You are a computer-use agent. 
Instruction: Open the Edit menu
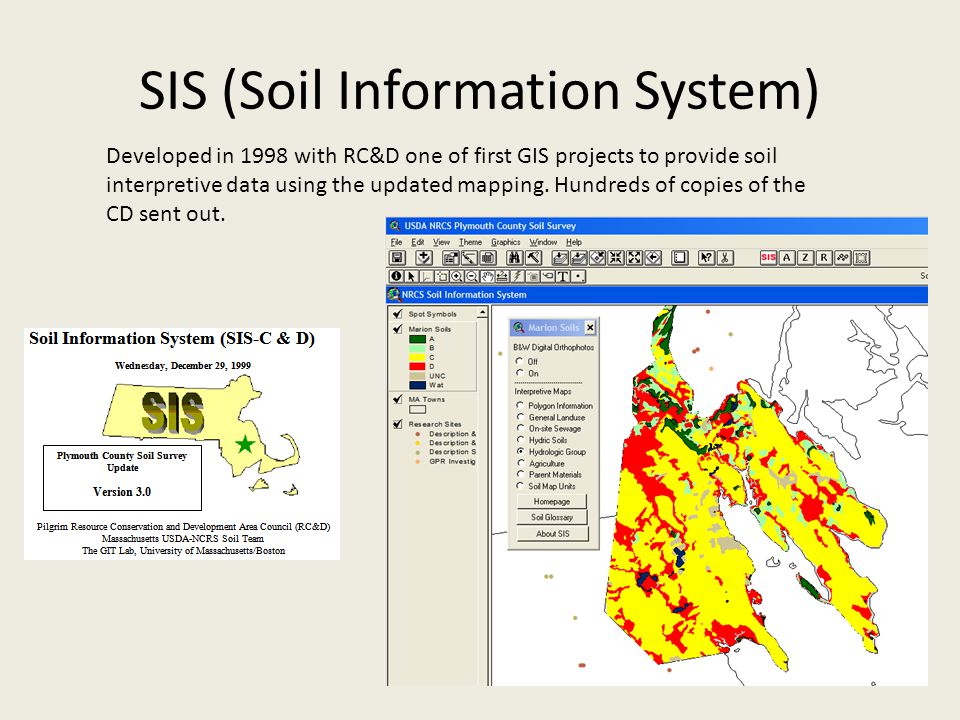click(x=418, y=242)
